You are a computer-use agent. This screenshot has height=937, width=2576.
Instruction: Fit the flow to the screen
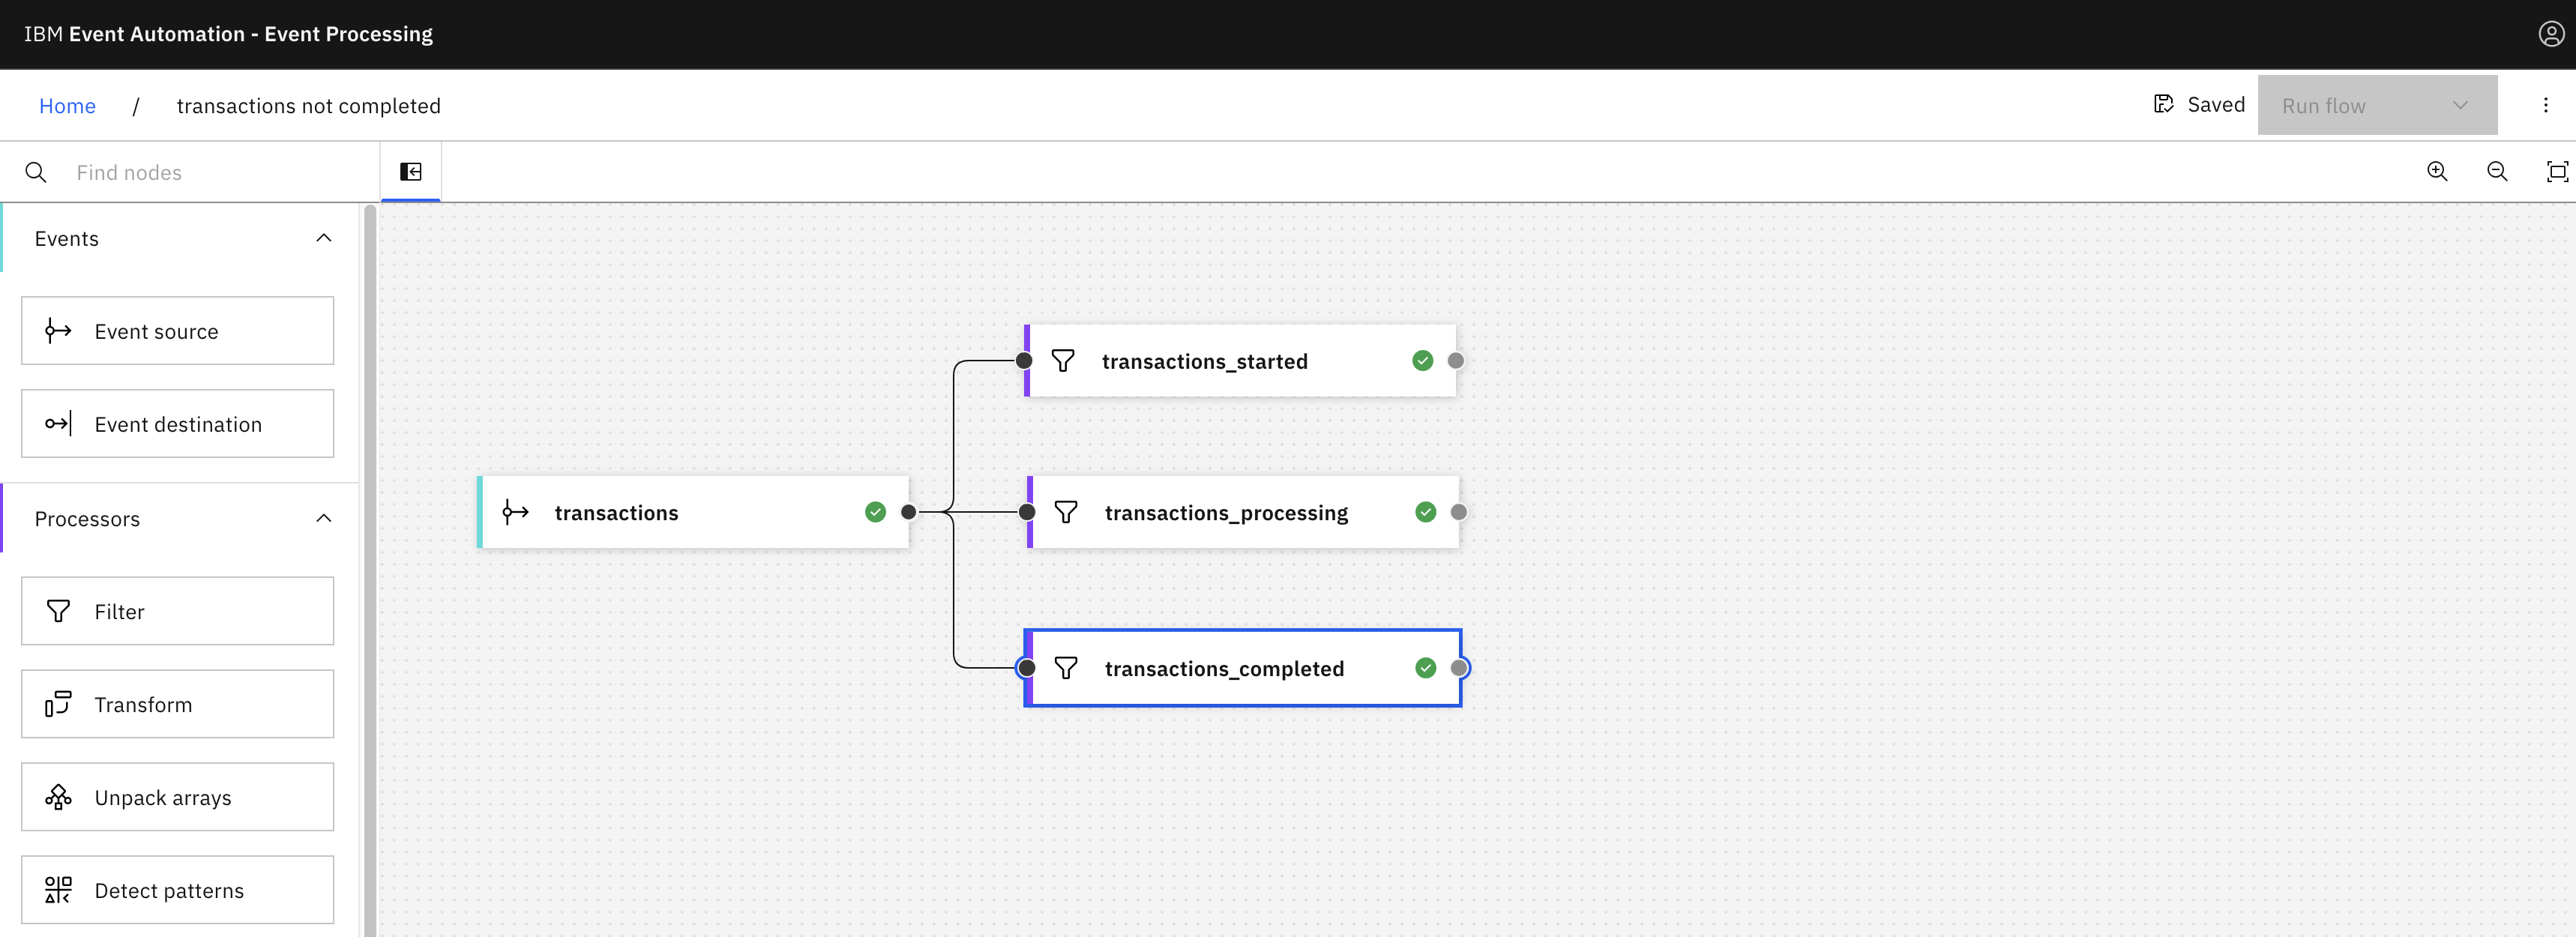[2557, 172]
